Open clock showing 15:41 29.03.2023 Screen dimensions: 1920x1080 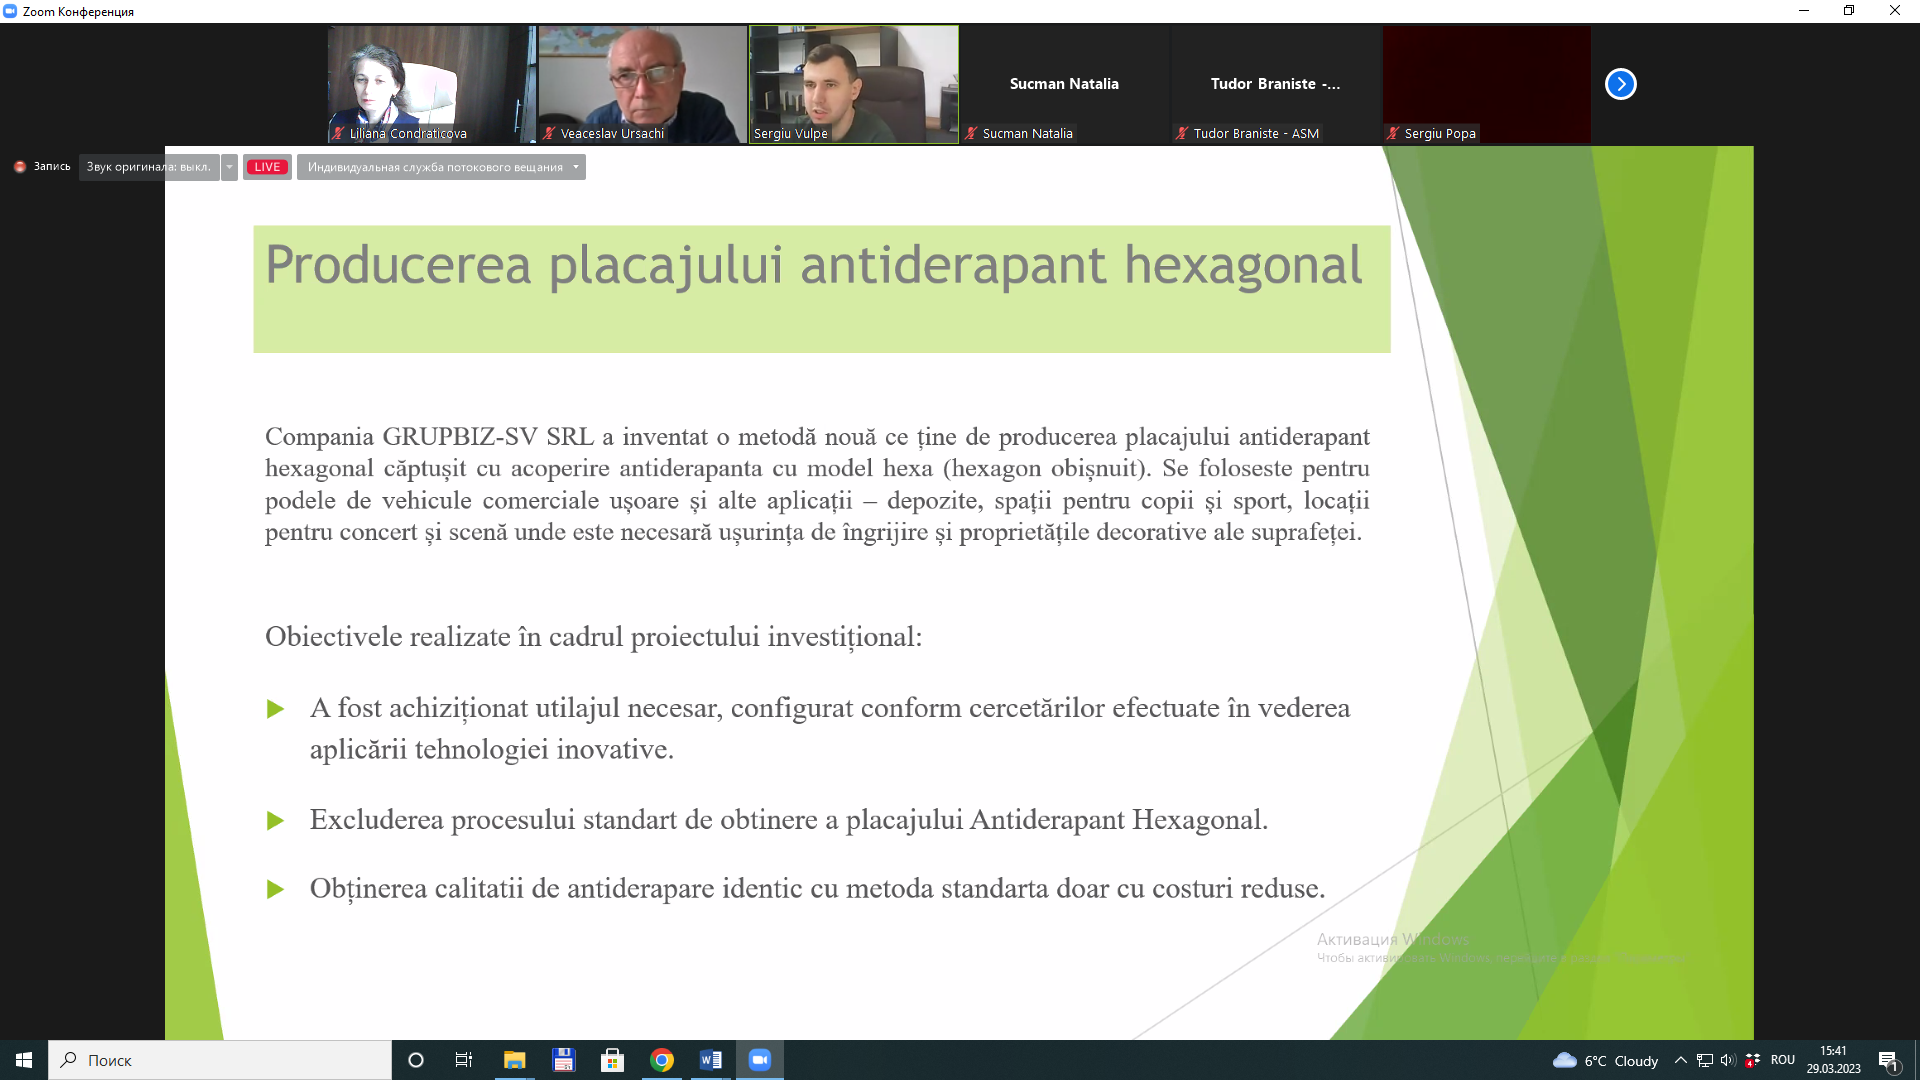1833,1060
